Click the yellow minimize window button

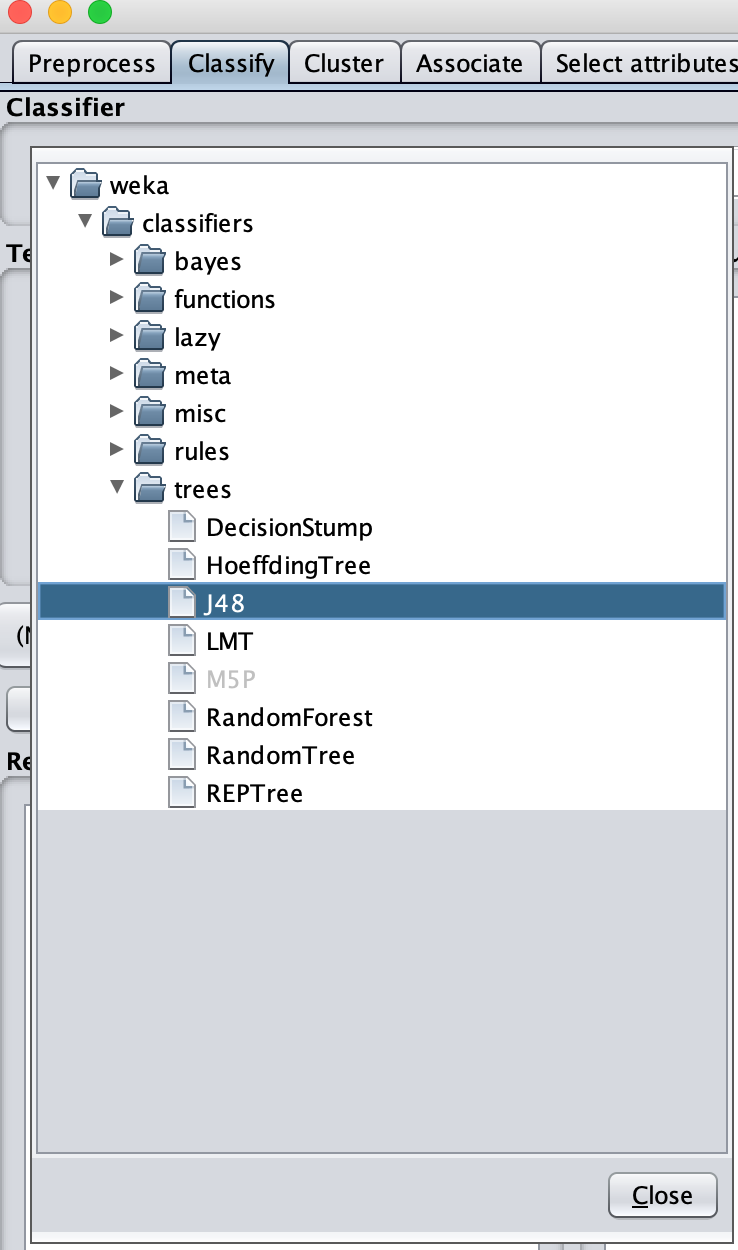[x=59, y=12]
